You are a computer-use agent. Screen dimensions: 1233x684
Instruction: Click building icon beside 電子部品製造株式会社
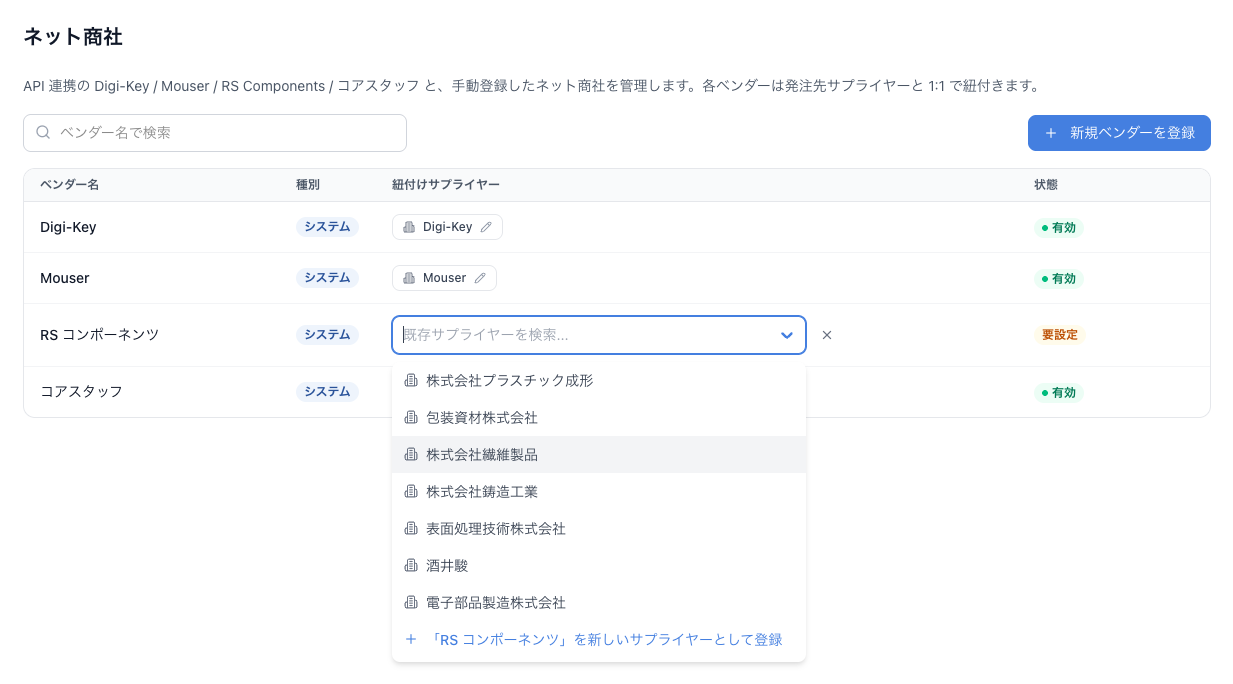click(x=411, y=603)
